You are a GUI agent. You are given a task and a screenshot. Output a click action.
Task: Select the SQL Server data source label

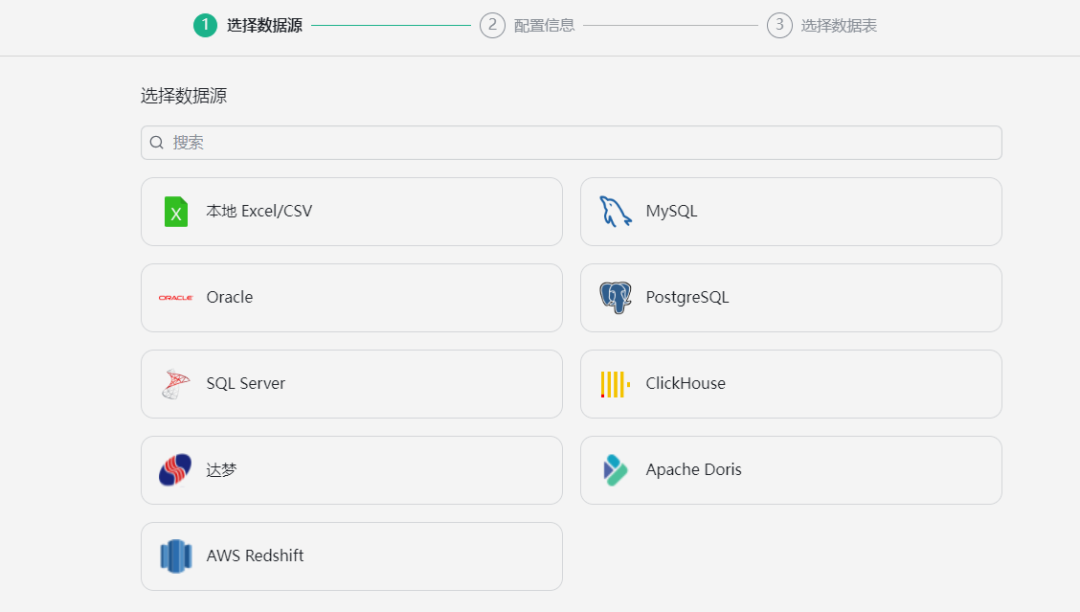[x=246, y=383]
